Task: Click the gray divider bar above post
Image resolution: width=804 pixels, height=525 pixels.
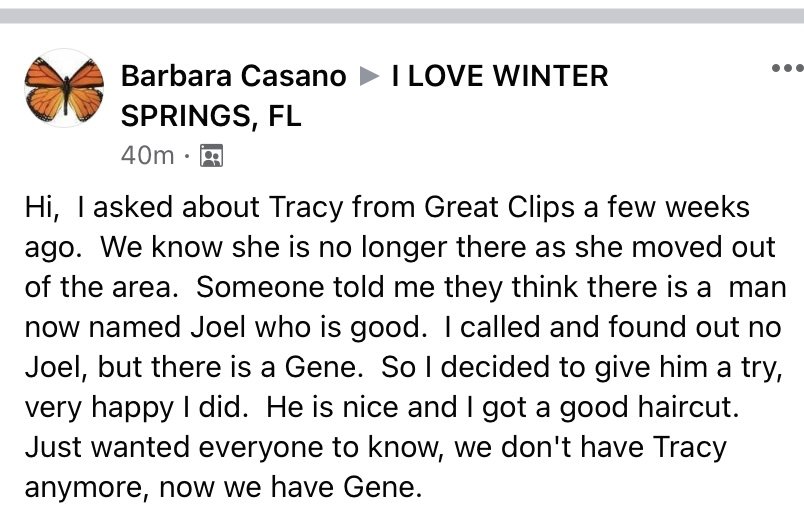Action: coord(402,16)
